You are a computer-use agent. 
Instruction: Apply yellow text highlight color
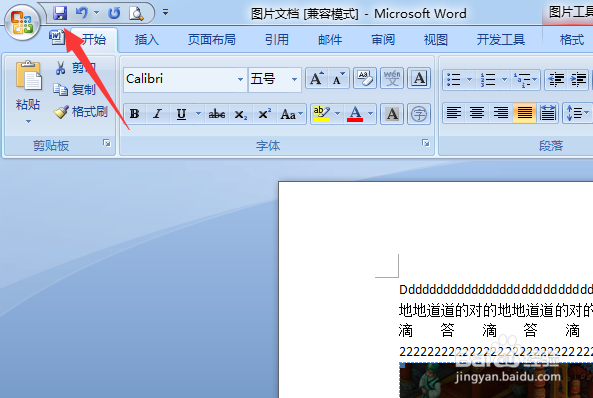(322, 113)
